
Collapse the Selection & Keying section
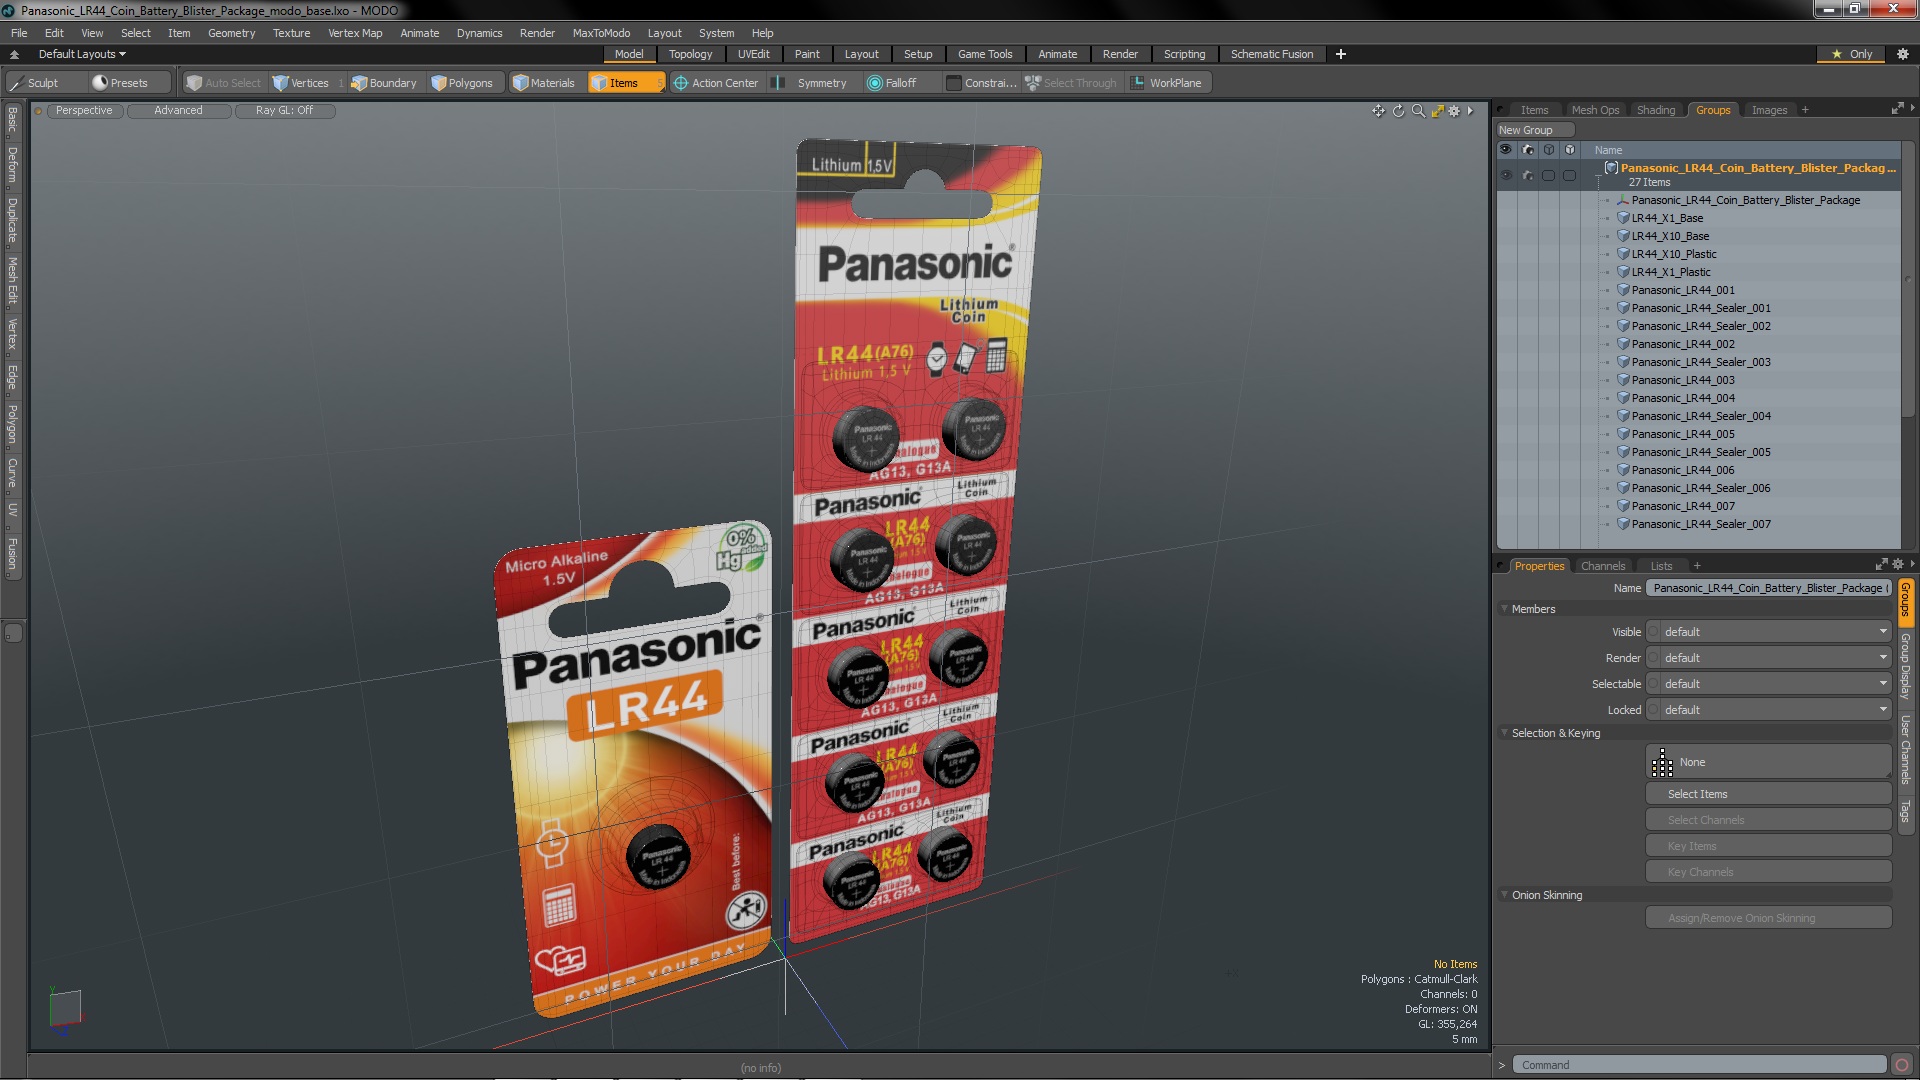1504,733
